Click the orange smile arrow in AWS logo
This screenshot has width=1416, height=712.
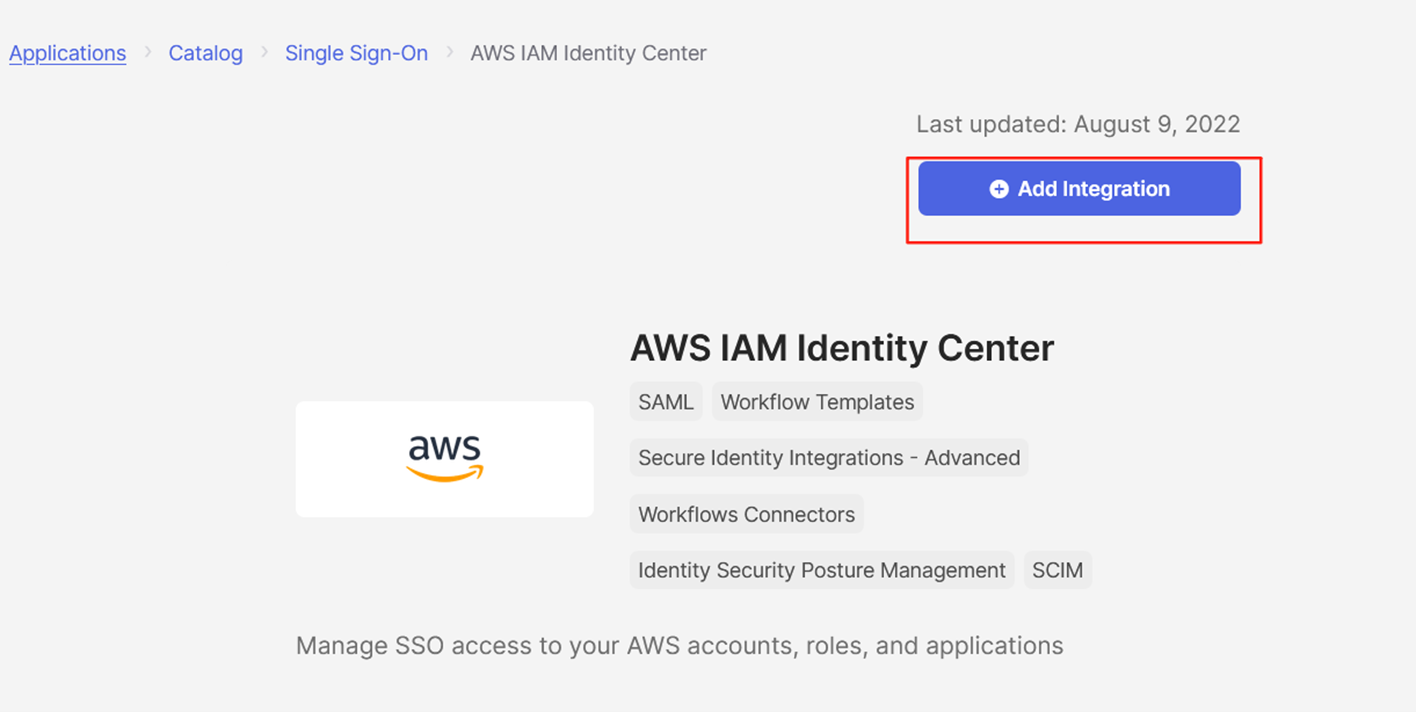click(x=445, y=473)
